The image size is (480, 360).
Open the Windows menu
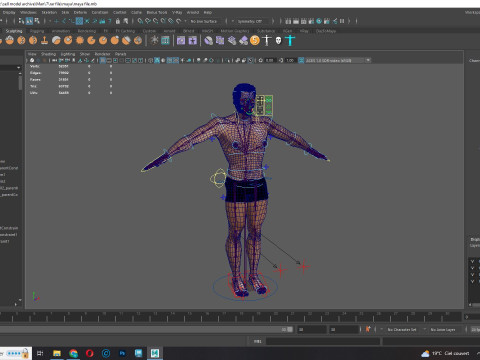(x=28, y=12)
